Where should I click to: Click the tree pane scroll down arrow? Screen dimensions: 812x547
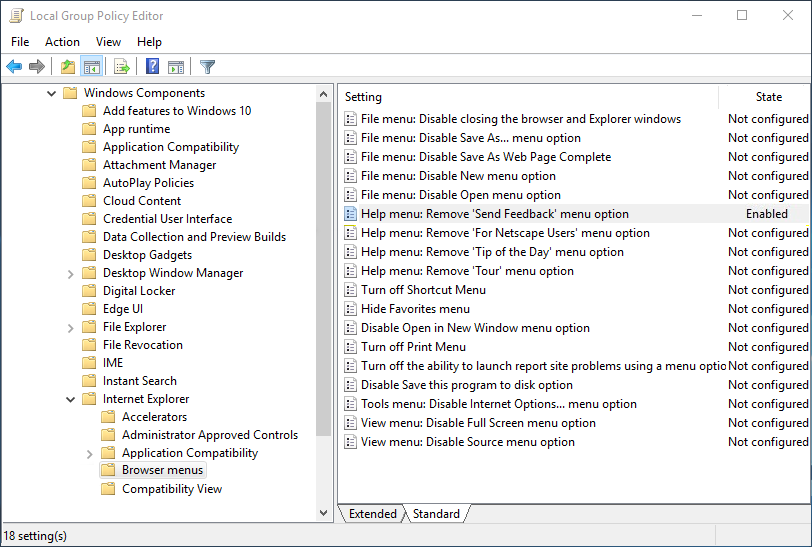point(323,513)
